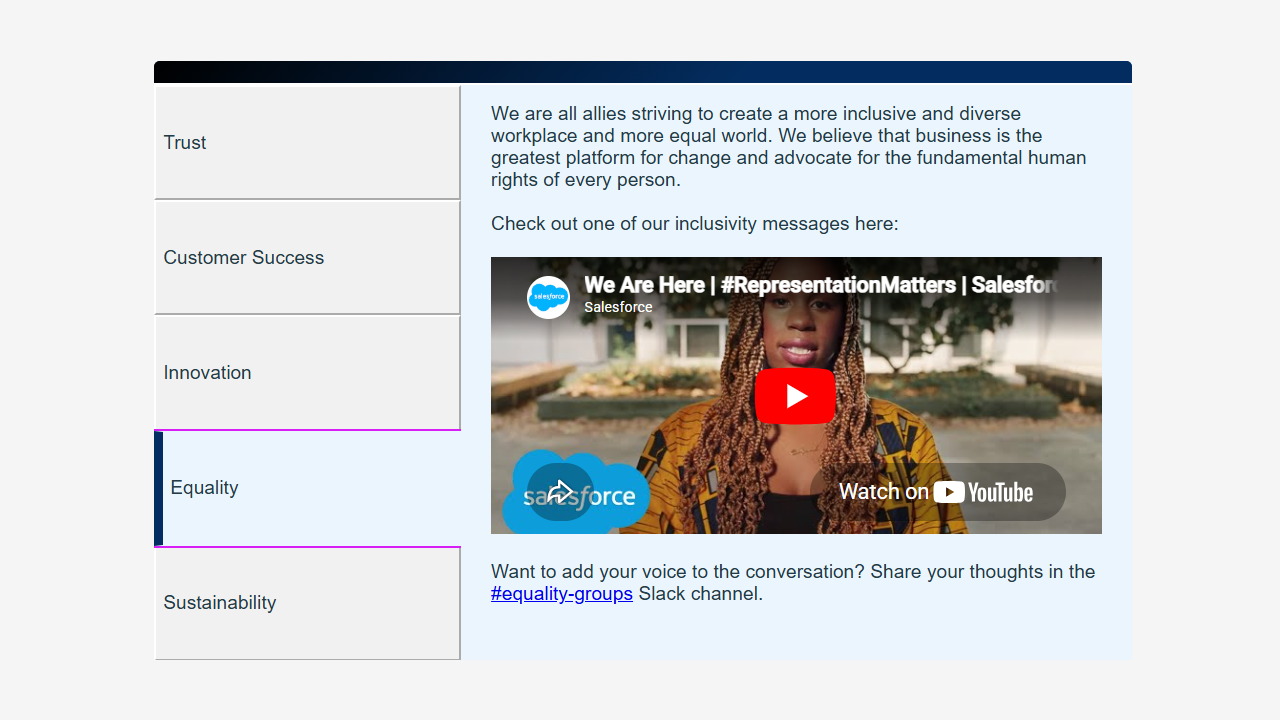Screen dimensions: 1280x720
Task: Open the 'Salesforce' channel name under title
Action: point(618,307)
